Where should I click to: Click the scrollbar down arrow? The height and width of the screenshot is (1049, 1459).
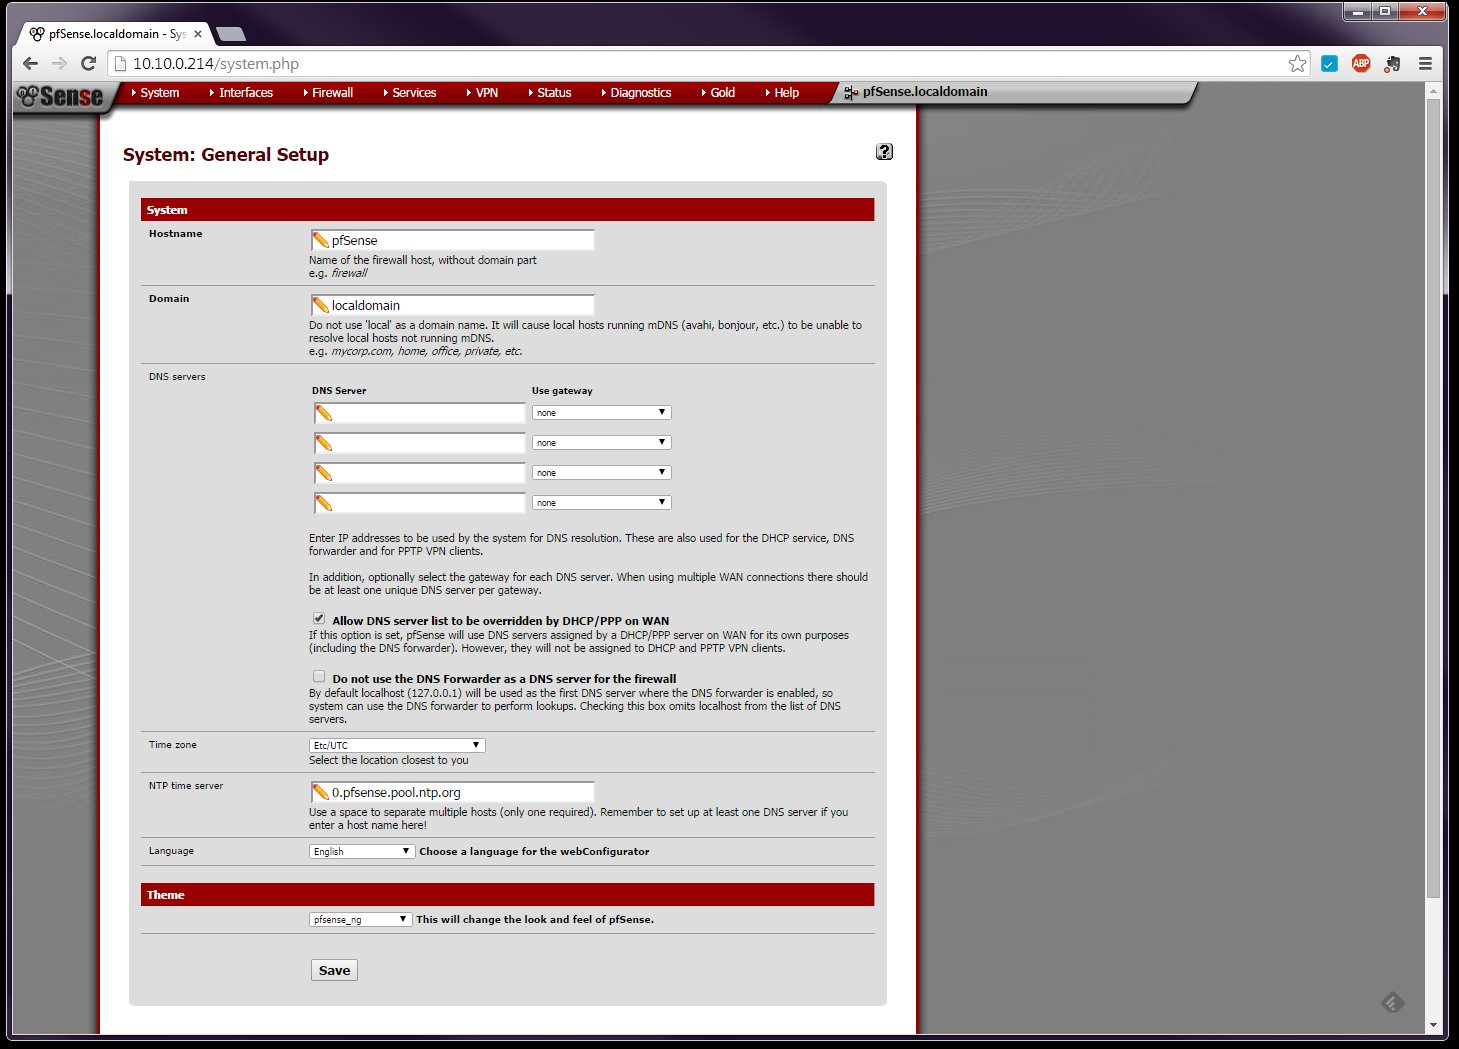coord(1433,1025)
